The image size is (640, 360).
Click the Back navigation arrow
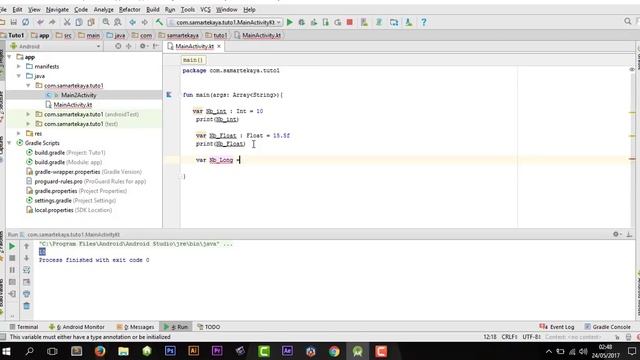coord(133,22)
